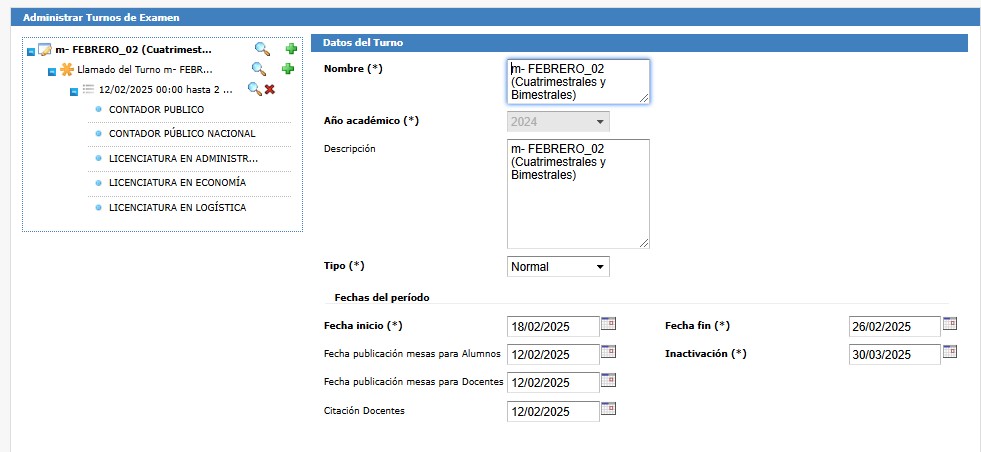Open calendar for Fecha publicación mesas para Alumnos
The width and height of the screenshot is (981, 452).
tap(608, 351)
